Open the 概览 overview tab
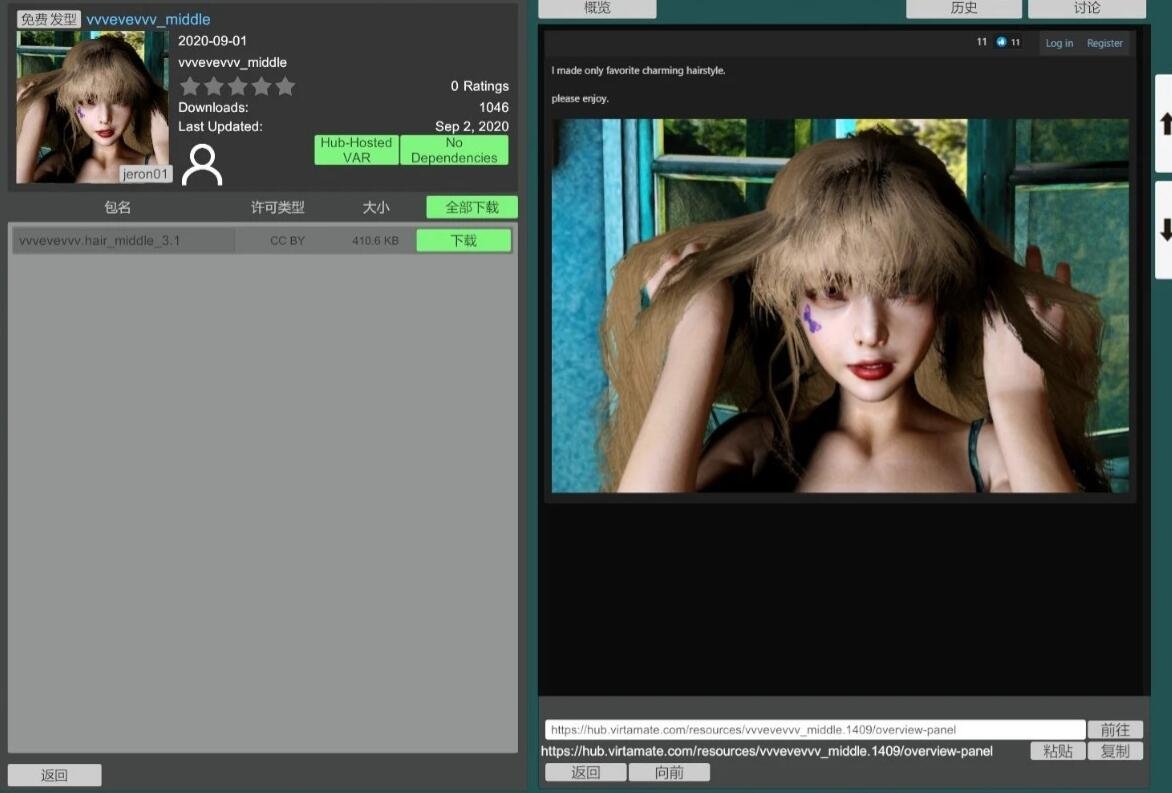 coord(597,8)
